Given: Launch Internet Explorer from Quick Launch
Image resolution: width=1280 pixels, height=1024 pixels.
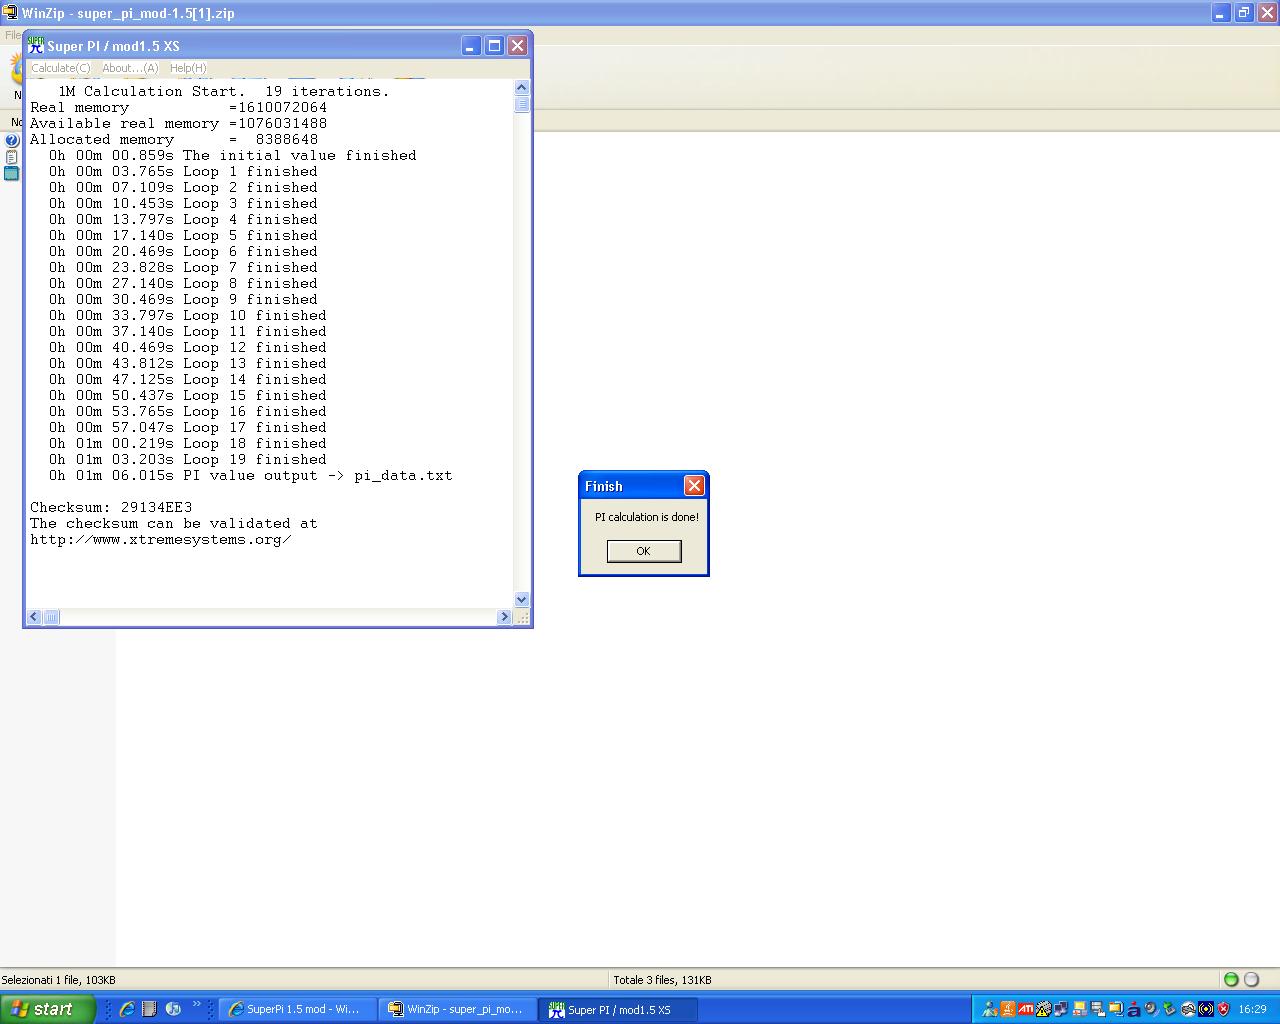Looking at the screenshot, I should pos(127,1009).
